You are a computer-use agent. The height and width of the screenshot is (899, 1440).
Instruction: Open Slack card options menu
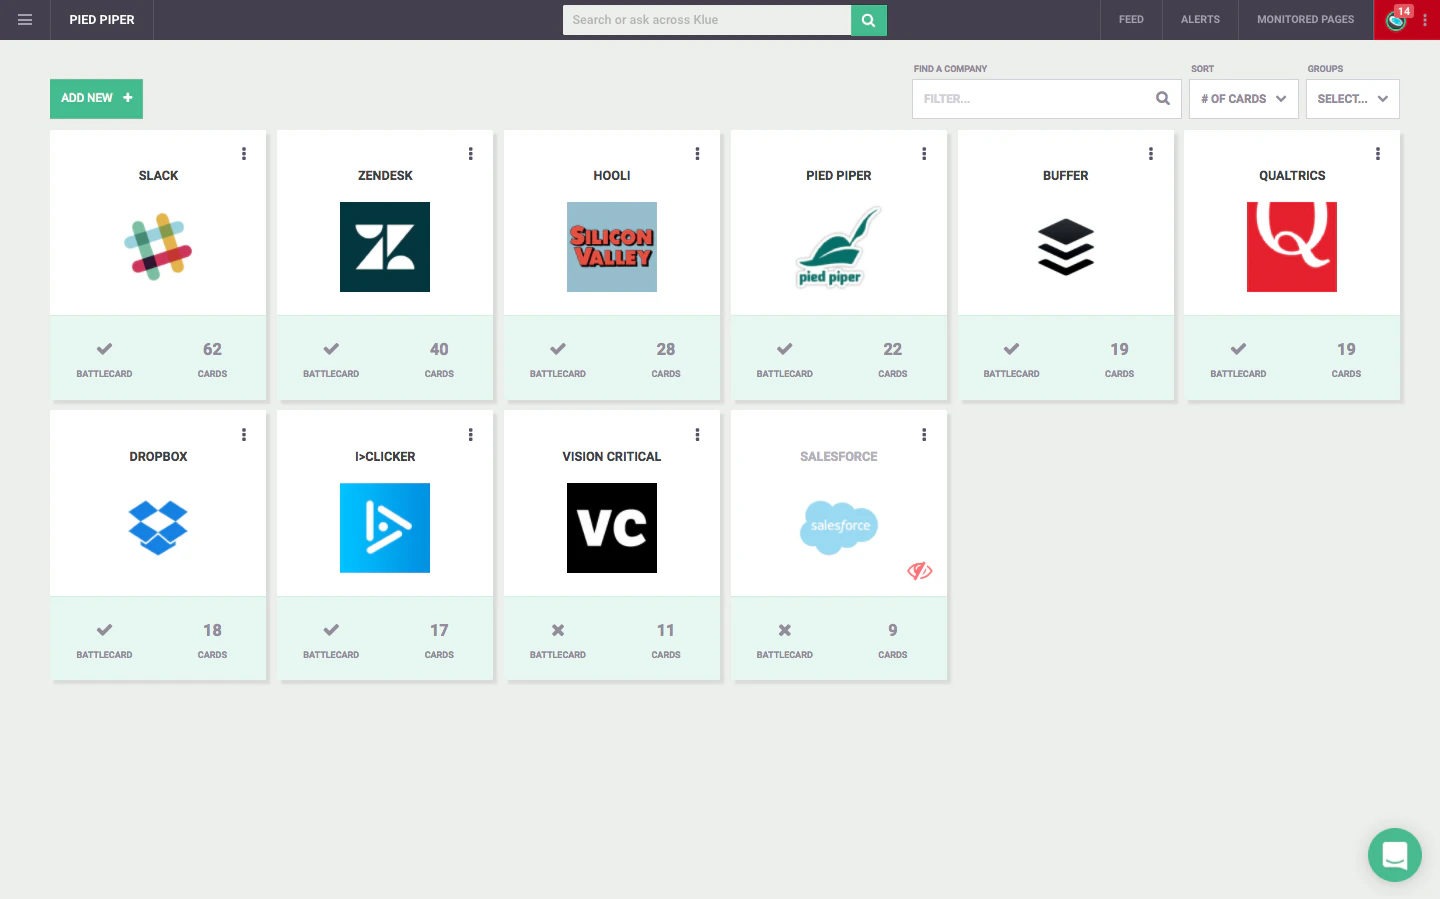[x=244, y=154]
